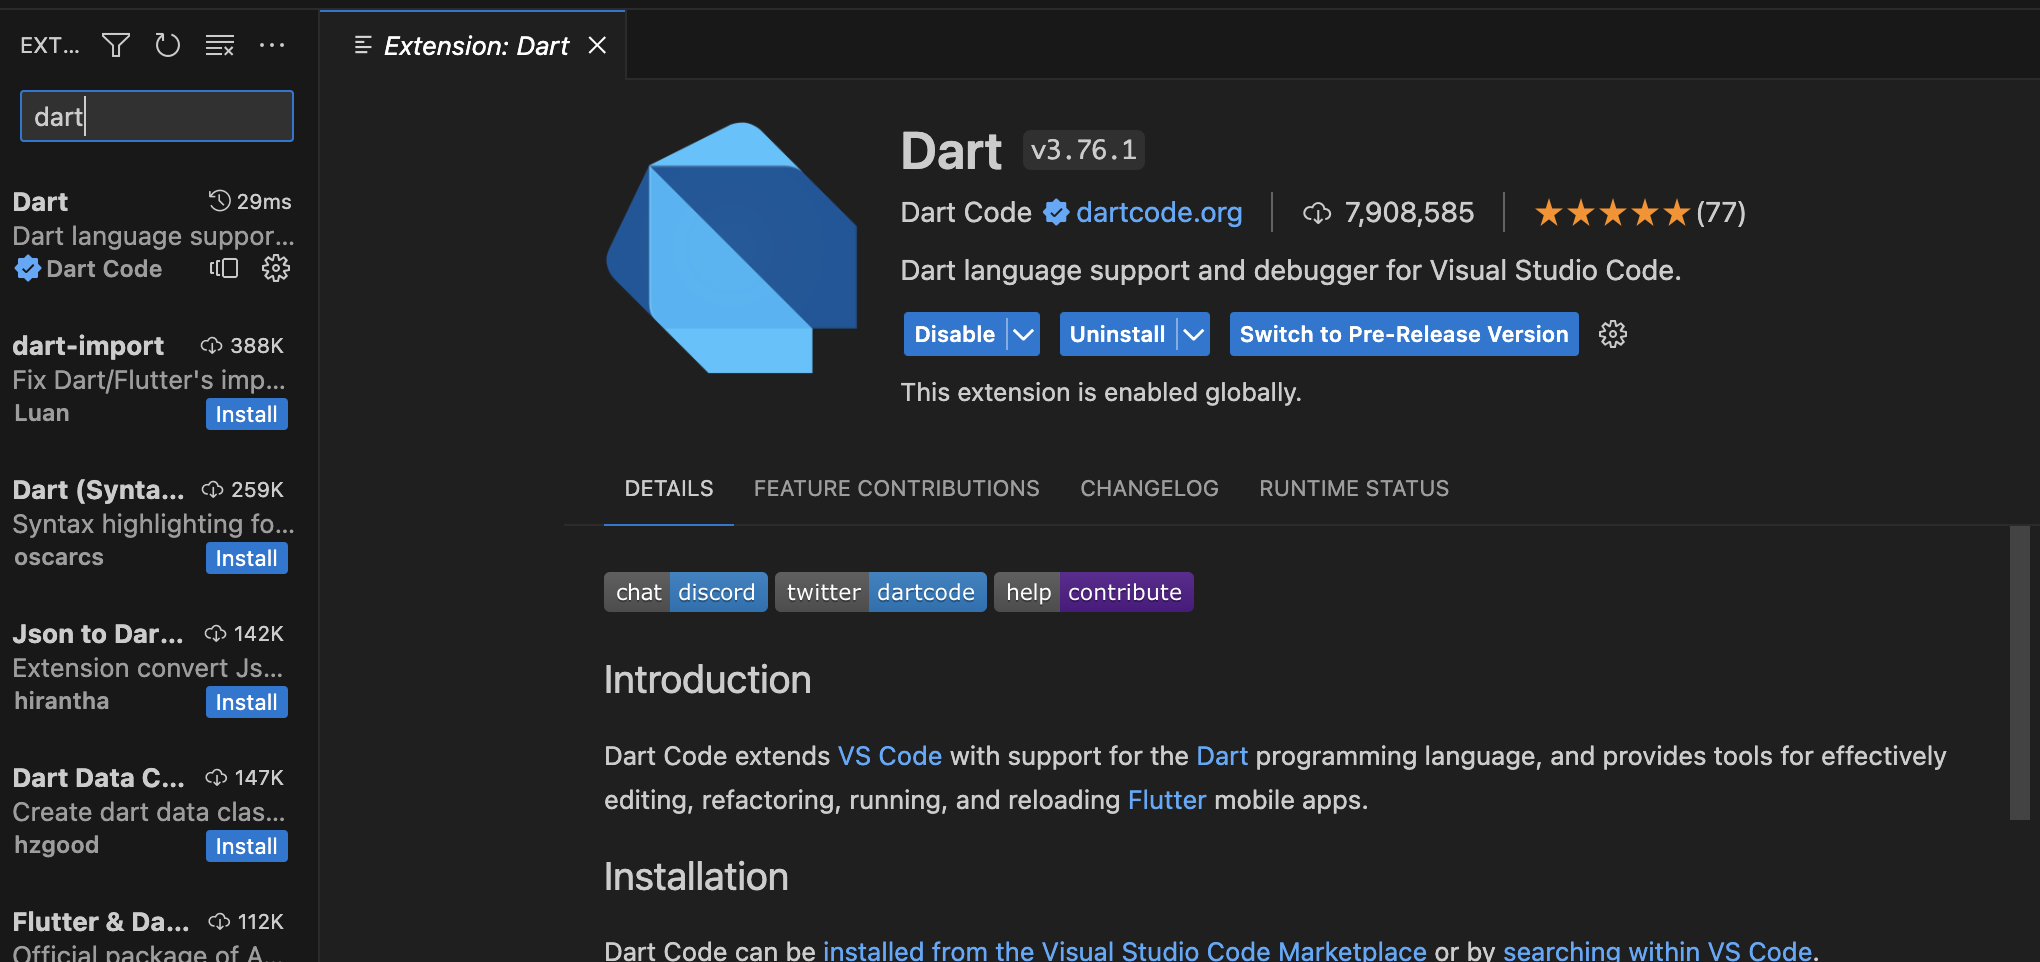Click the Dart Code publisher name in header

966,212
